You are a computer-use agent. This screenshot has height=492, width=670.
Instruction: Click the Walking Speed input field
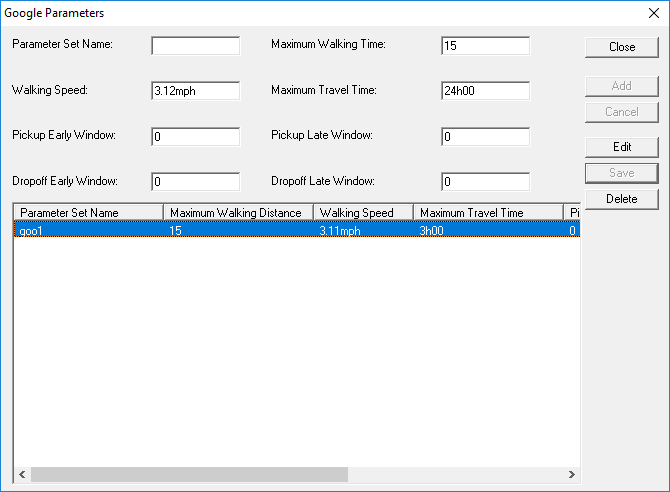[195, 91]
